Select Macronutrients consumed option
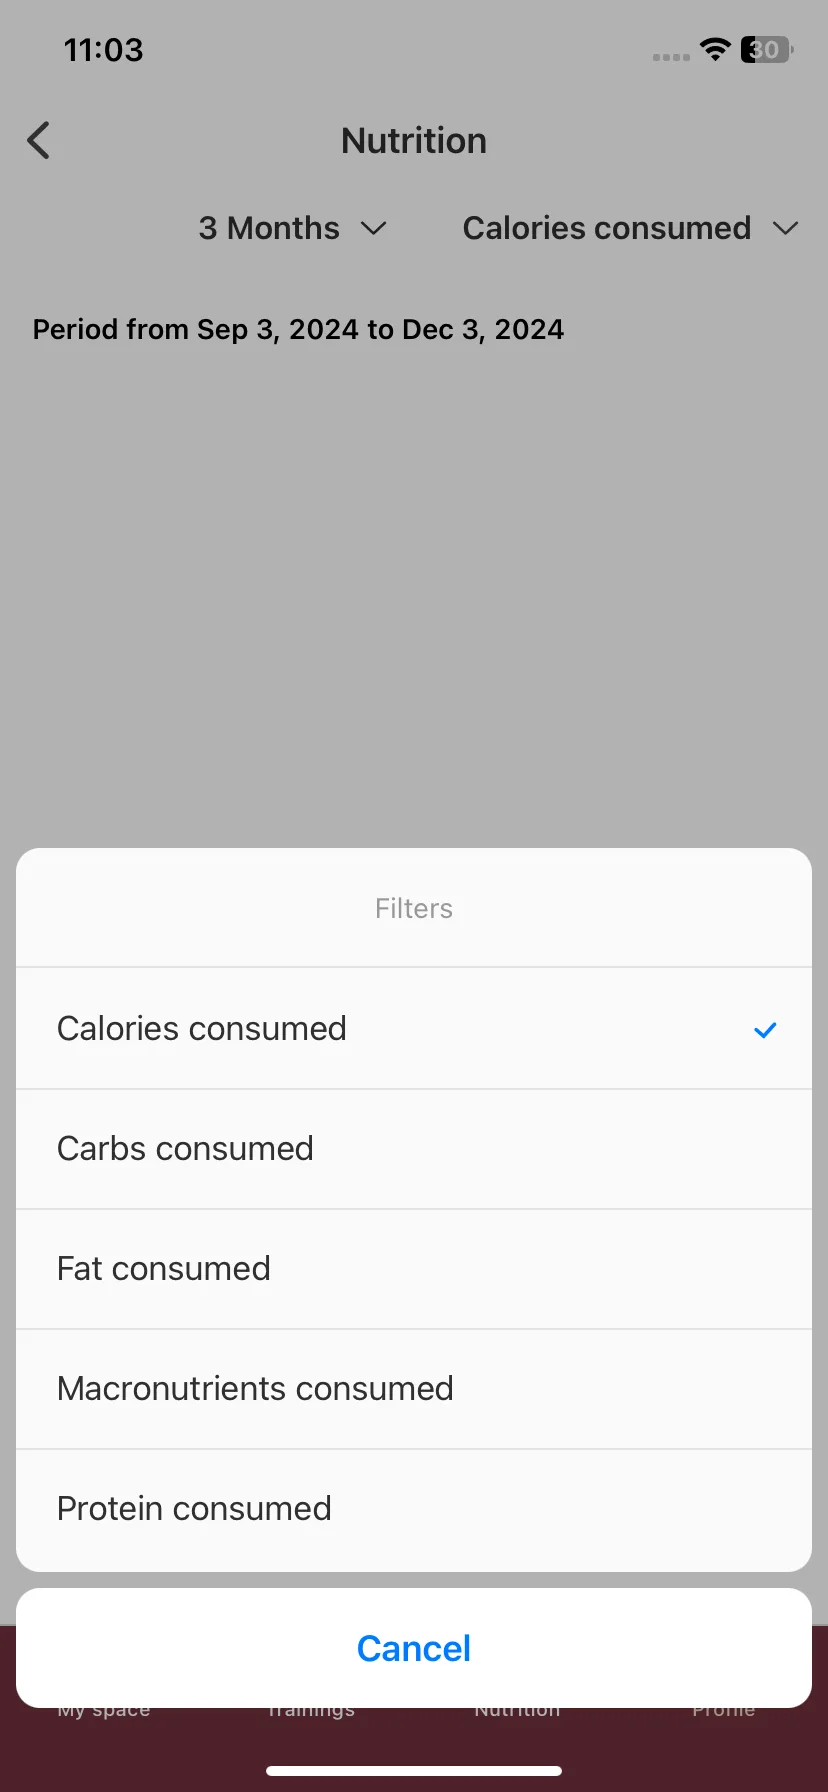The height and width of the screenshot is (1792, 828). pos(414,1389)
